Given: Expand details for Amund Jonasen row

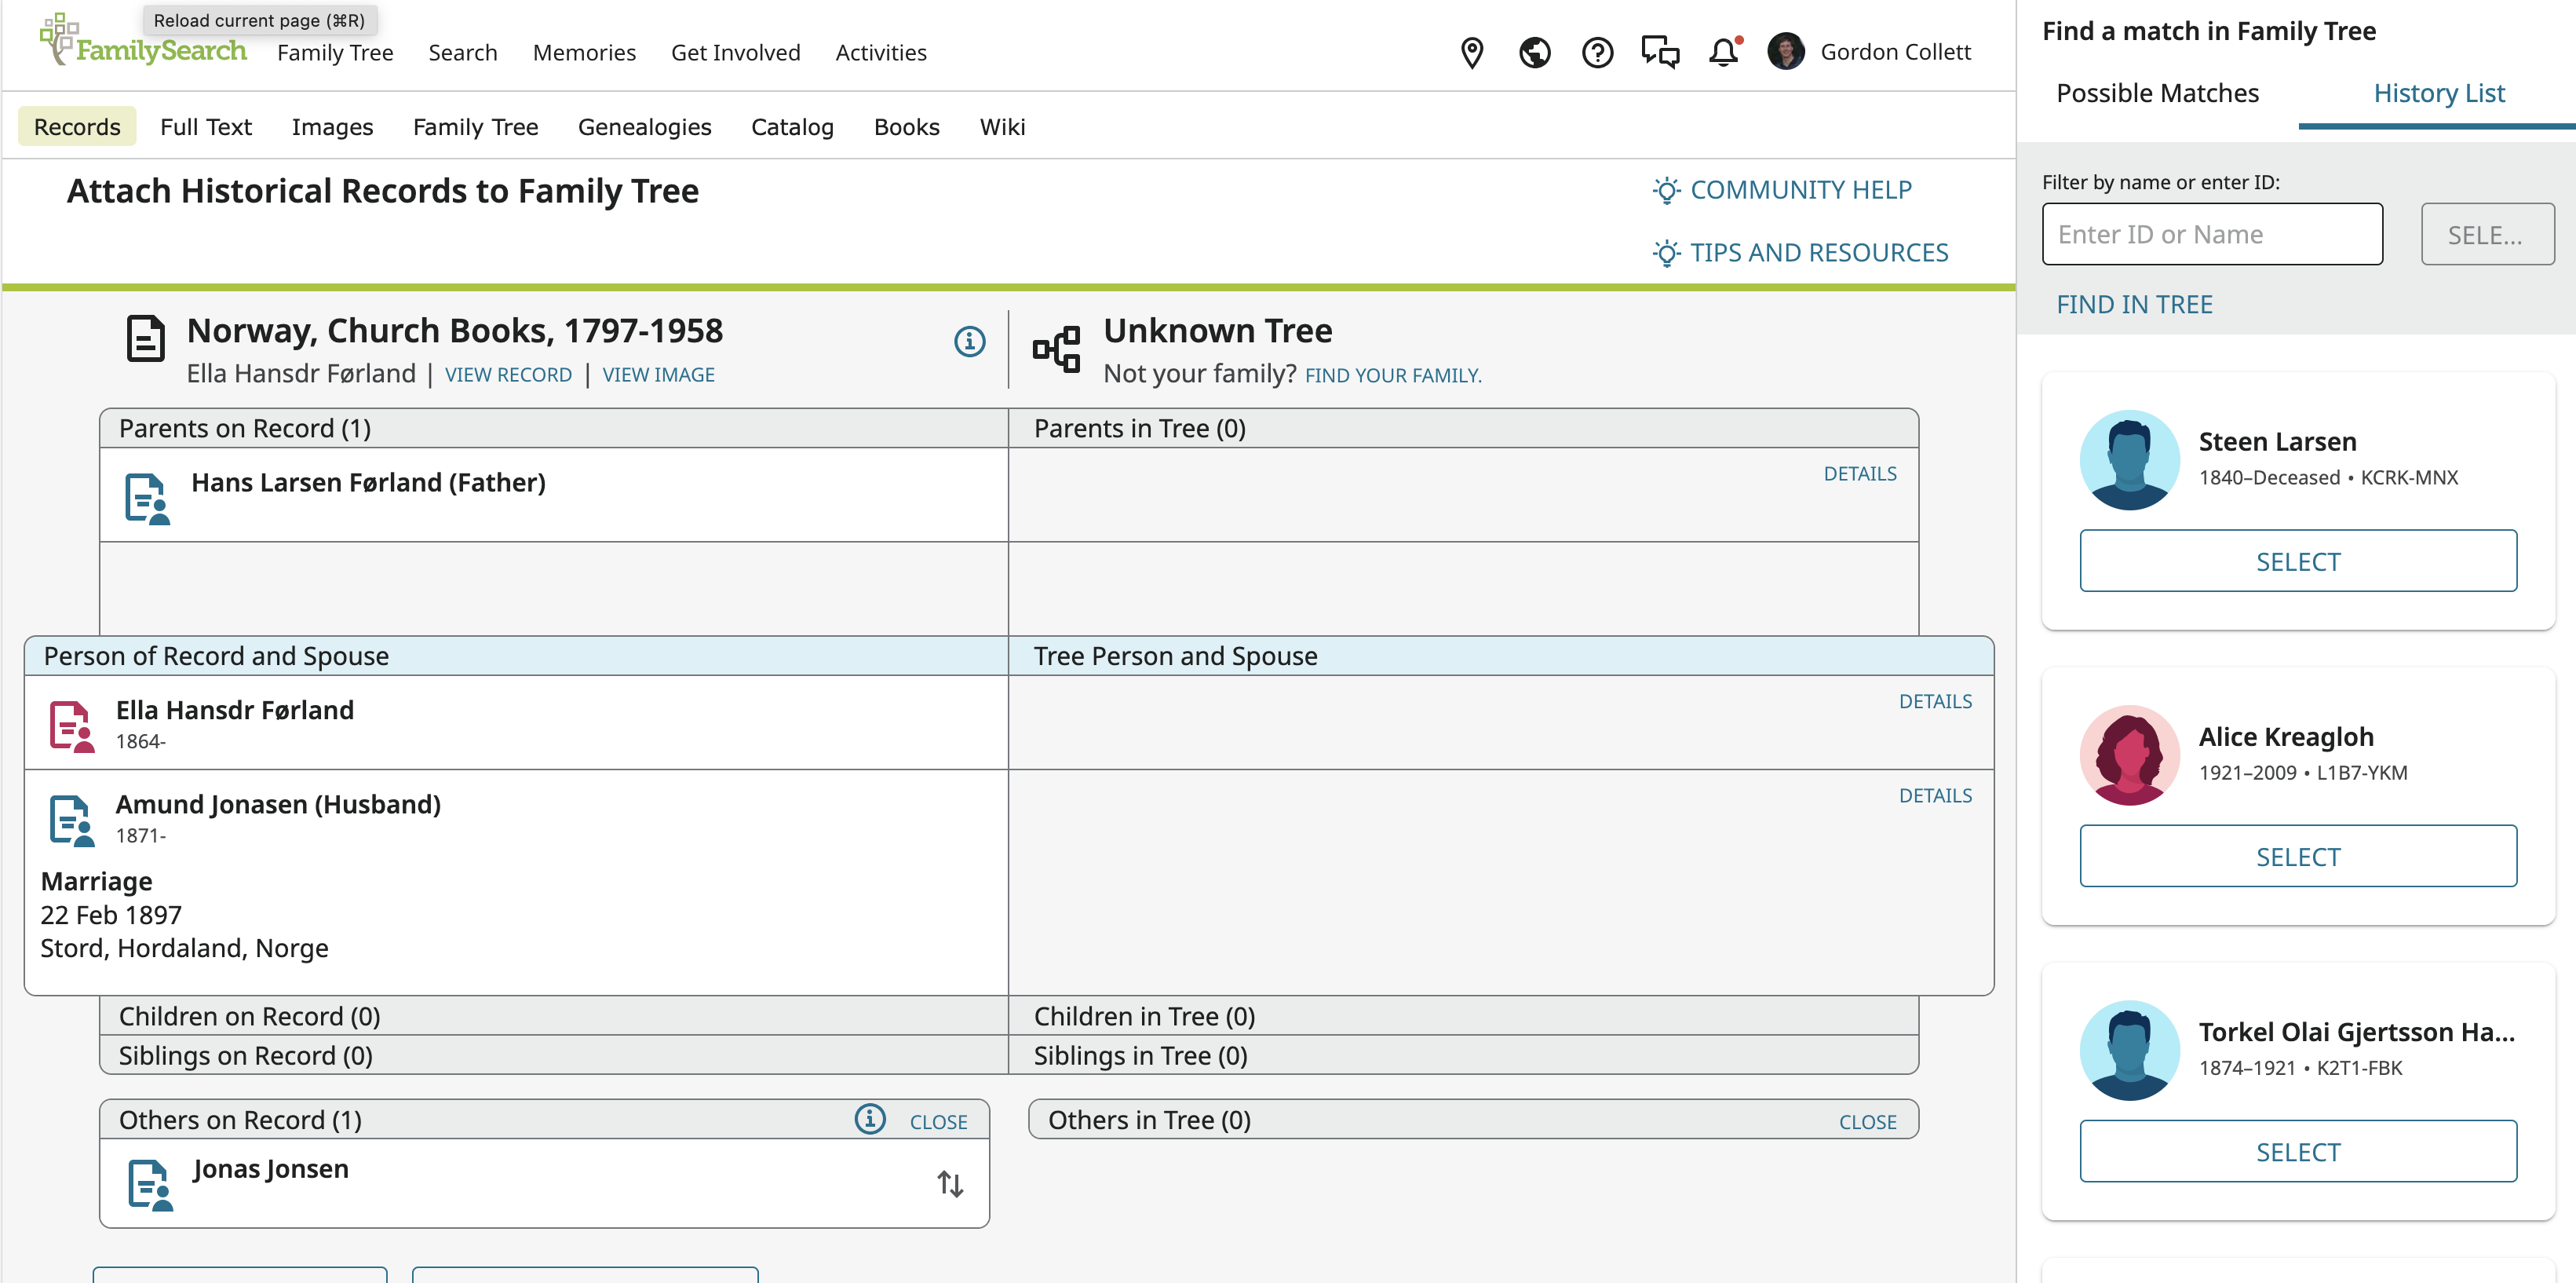Looking at the screenshot, I should (x=1935, y=795).
